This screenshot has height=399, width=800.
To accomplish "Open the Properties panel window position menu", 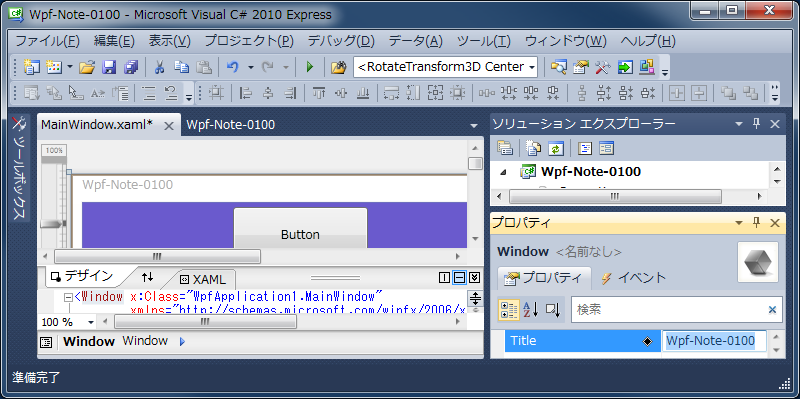I will click(739, 222).
